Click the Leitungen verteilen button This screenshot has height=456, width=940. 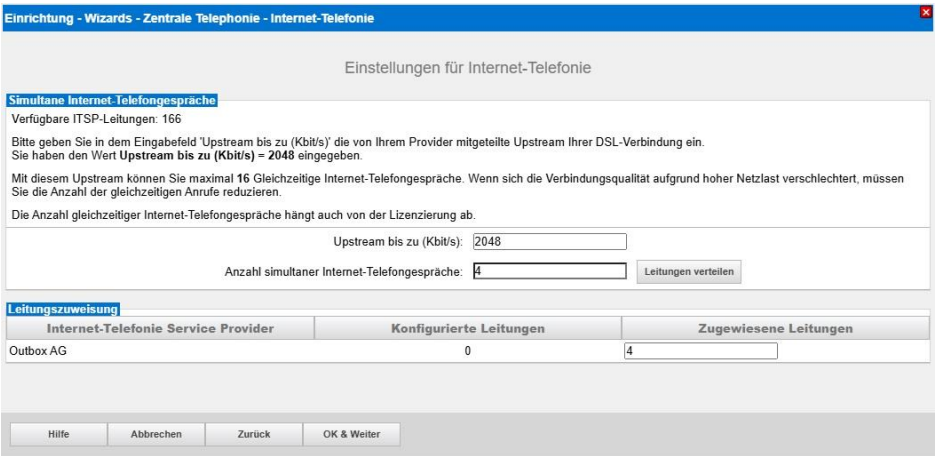tap(689, 273)
